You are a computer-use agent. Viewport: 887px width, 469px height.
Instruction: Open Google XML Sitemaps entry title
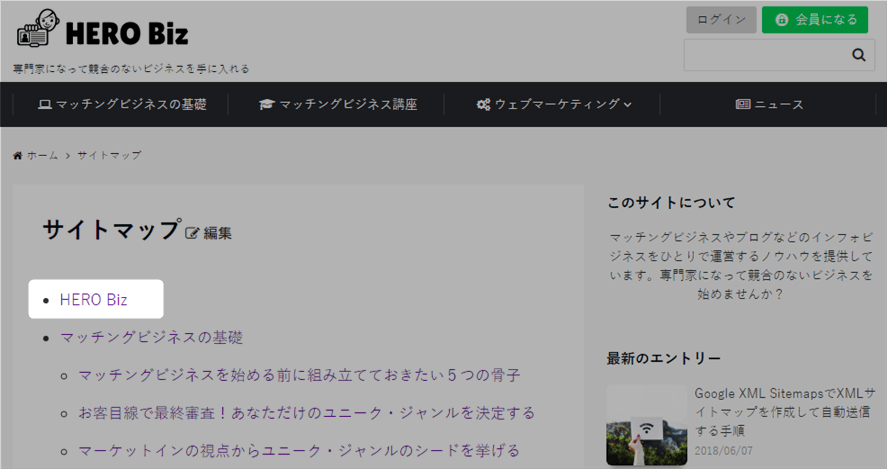(785, 412)
